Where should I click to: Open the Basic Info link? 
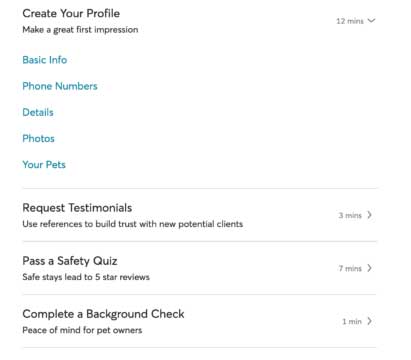[x=45, y=60]
